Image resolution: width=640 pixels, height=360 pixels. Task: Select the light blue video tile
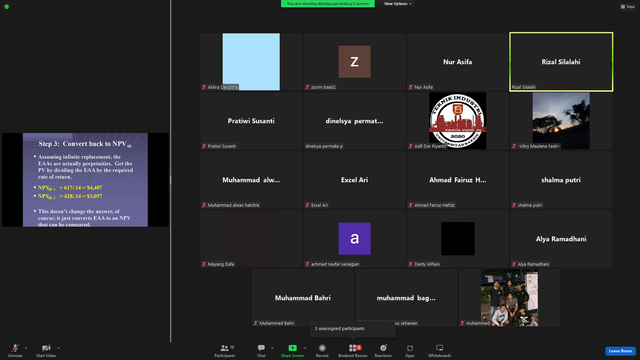tap(251, 62)
